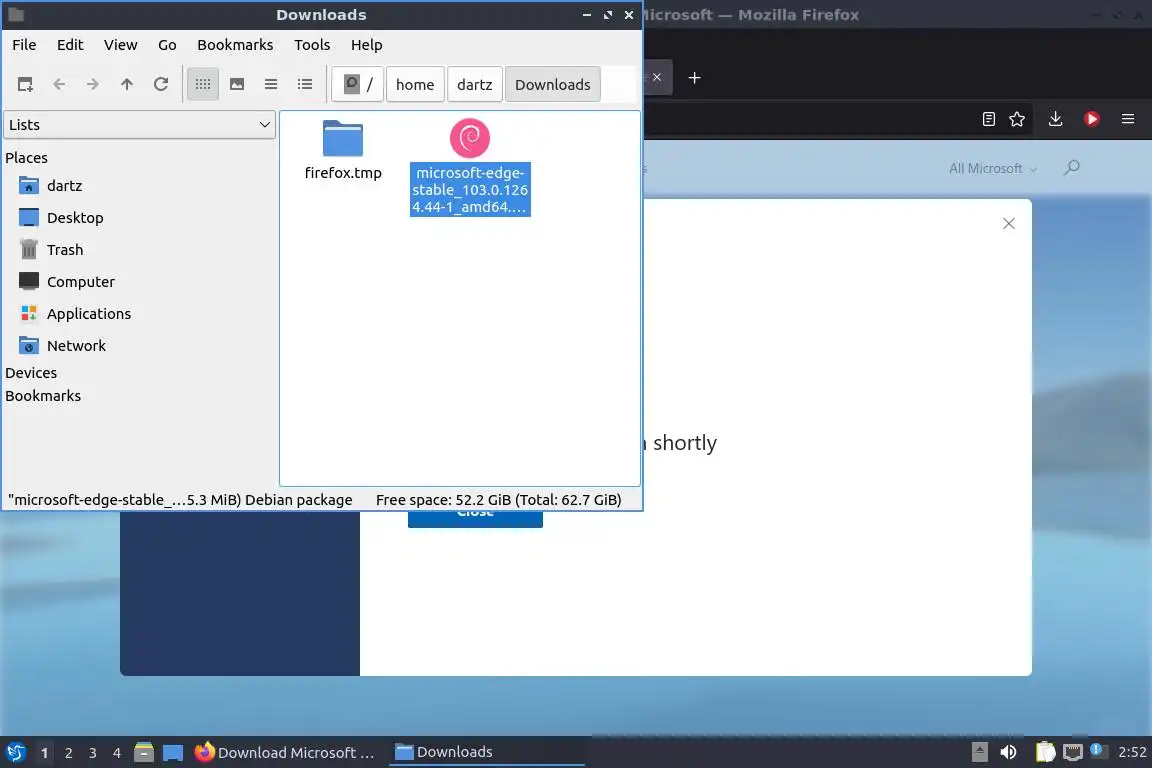Open the Help menu
Screen dimensions: 1152x768
(x=367, y=45)
